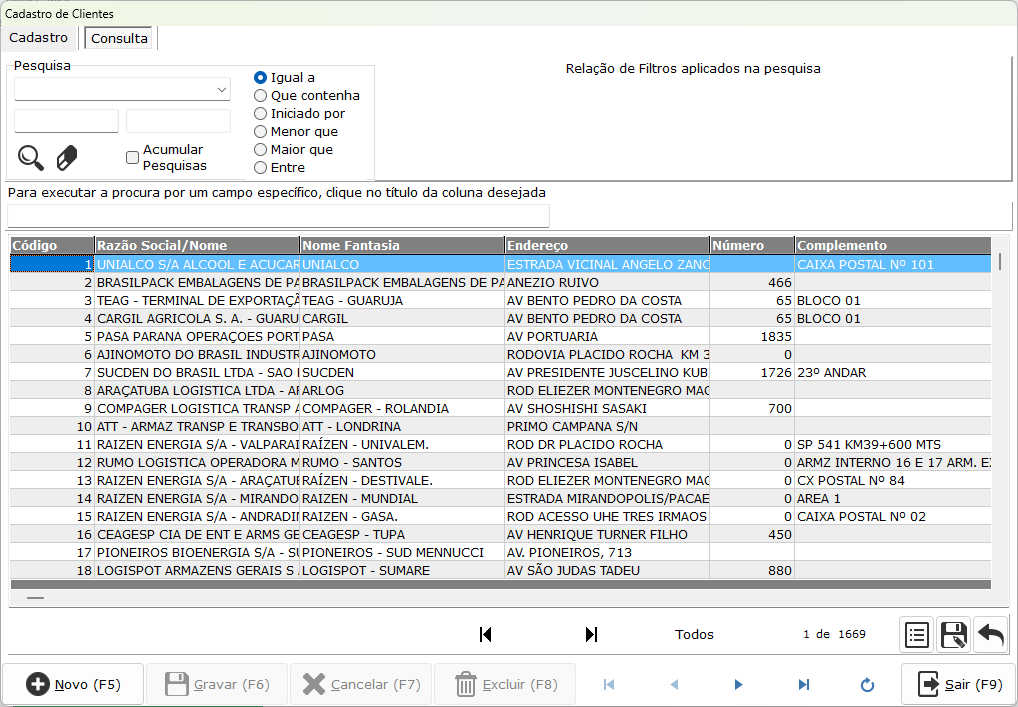Switch to the Cadastro tab
This screenshot has width=1018, height=707.
[39, 38]
